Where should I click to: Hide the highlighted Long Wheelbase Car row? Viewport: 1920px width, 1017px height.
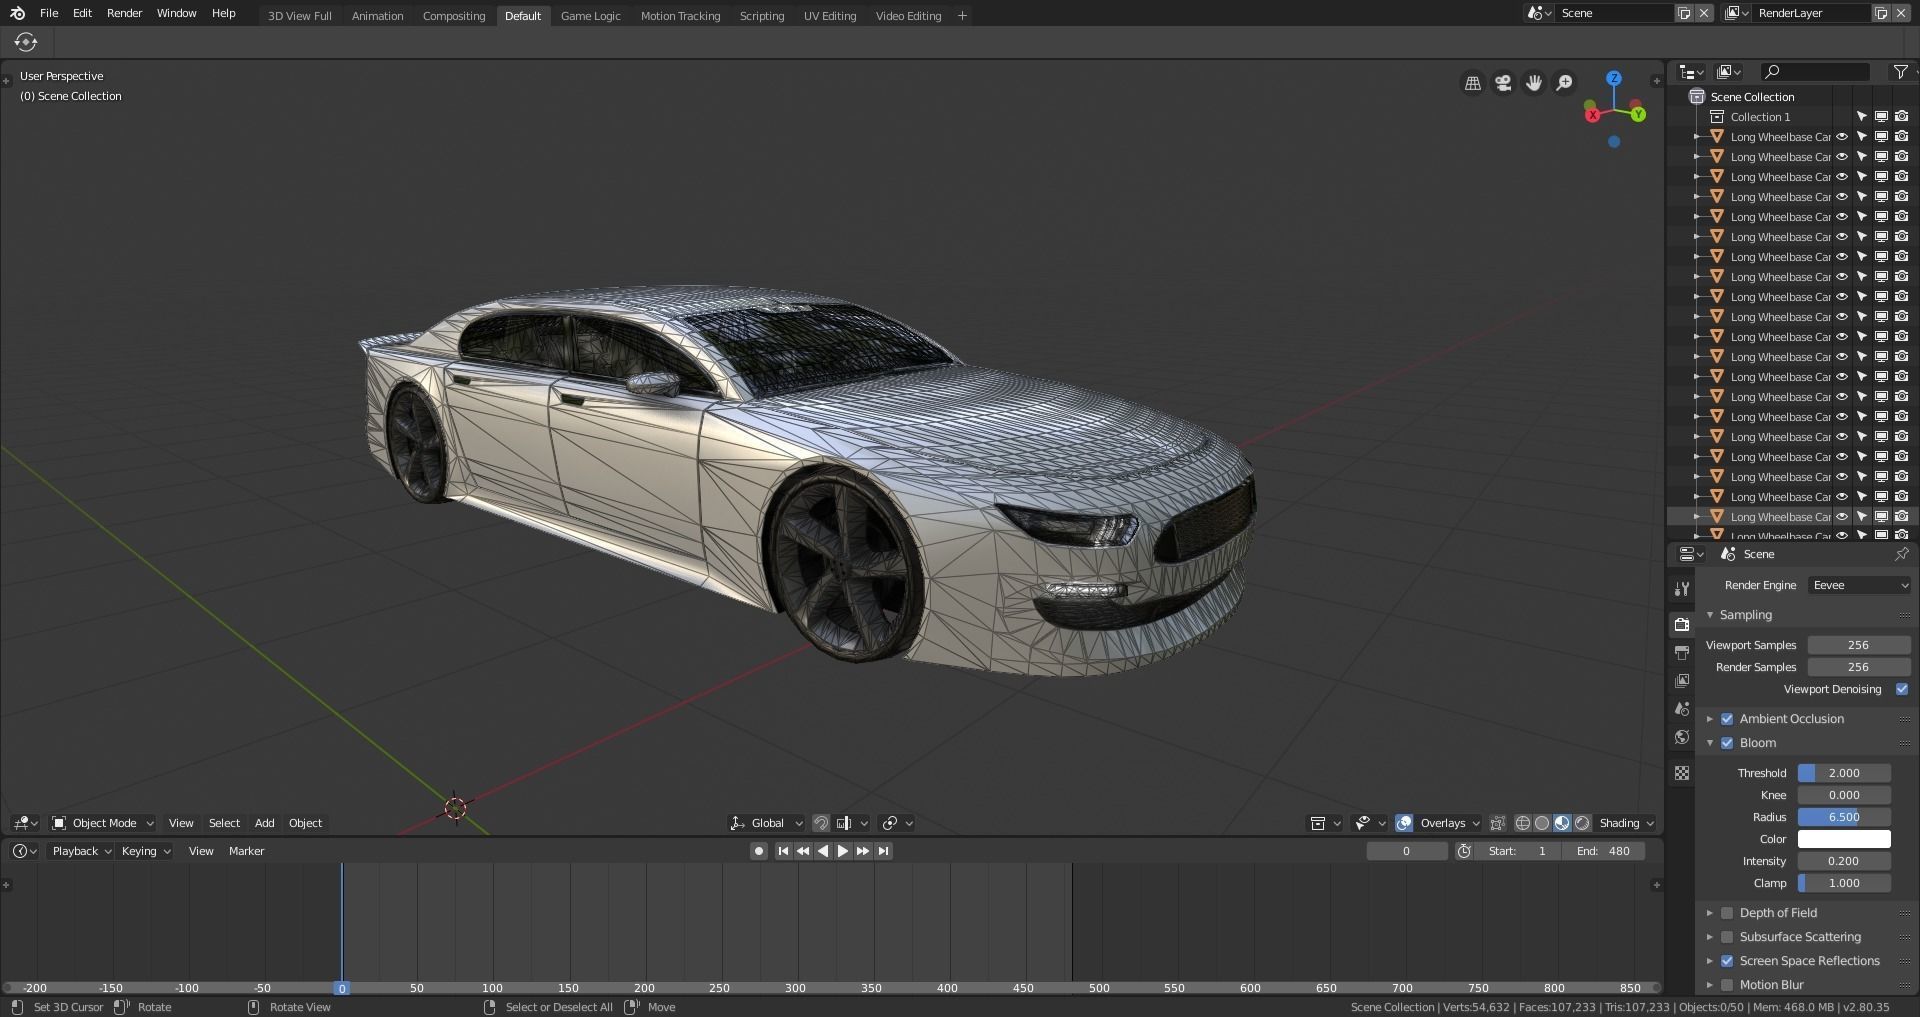point(1842,517)
